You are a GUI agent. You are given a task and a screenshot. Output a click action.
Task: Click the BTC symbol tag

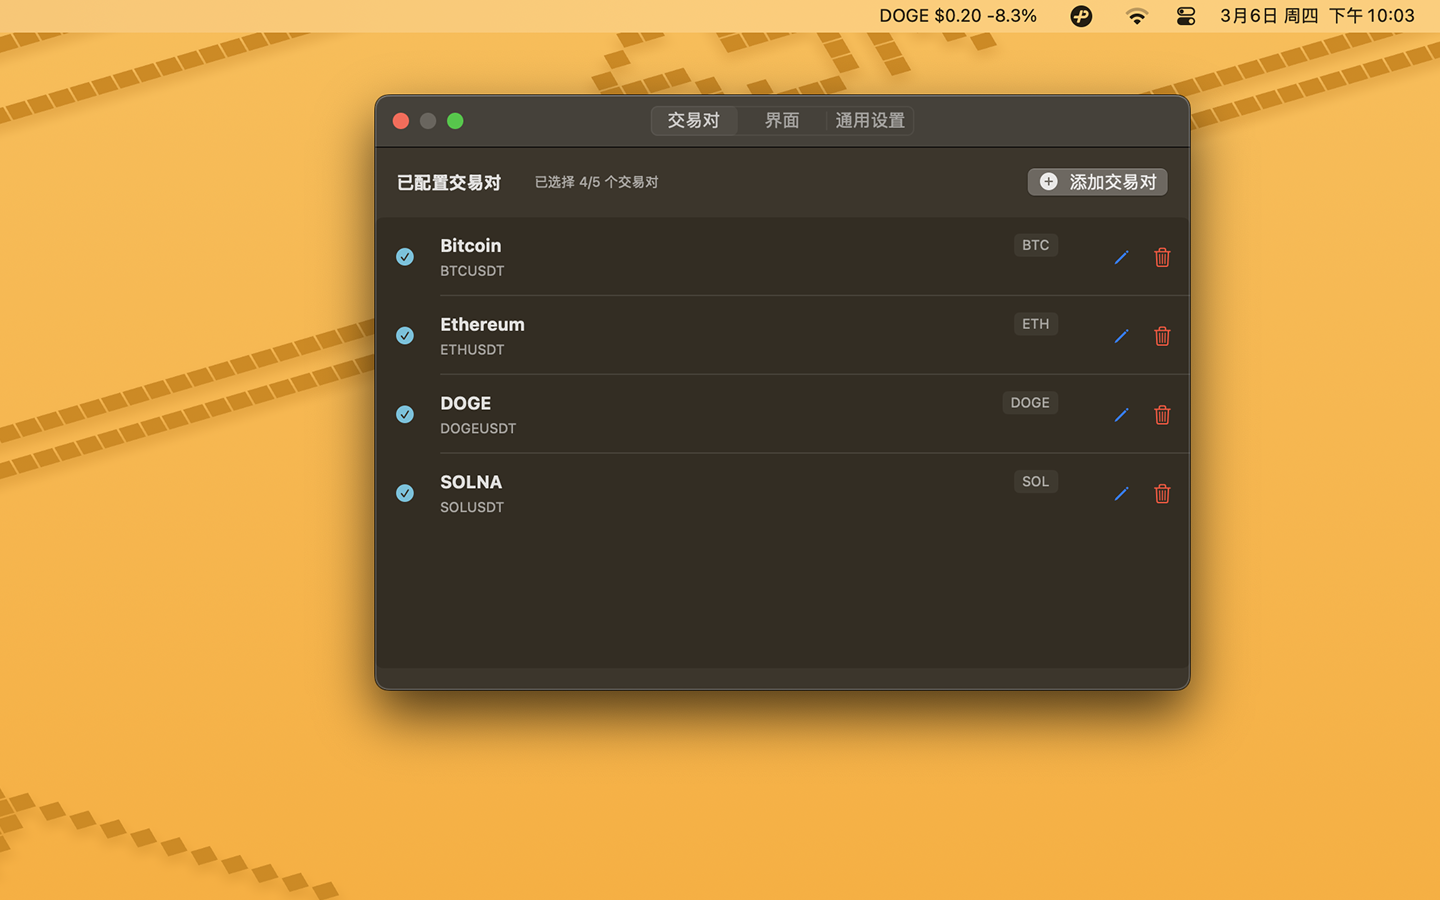1036,245
